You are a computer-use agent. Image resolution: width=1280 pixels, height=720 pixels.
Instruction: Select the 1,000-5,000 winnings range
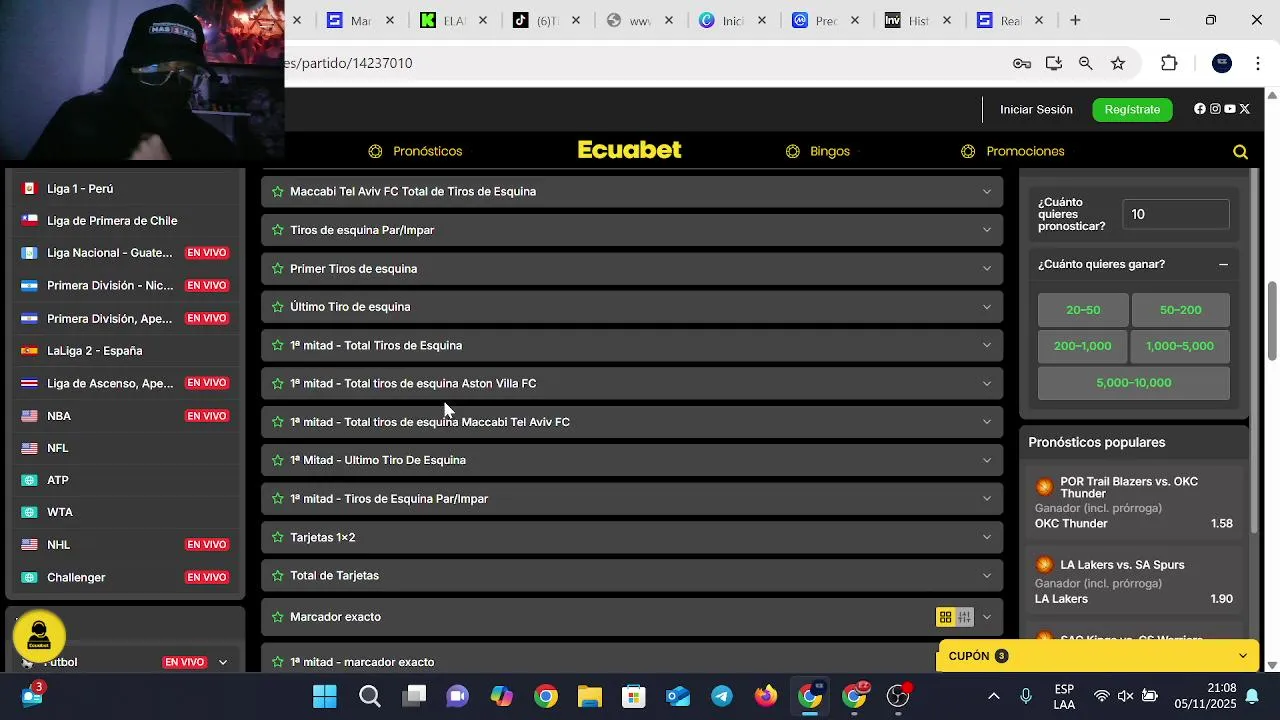click(x=1180, y=346)
